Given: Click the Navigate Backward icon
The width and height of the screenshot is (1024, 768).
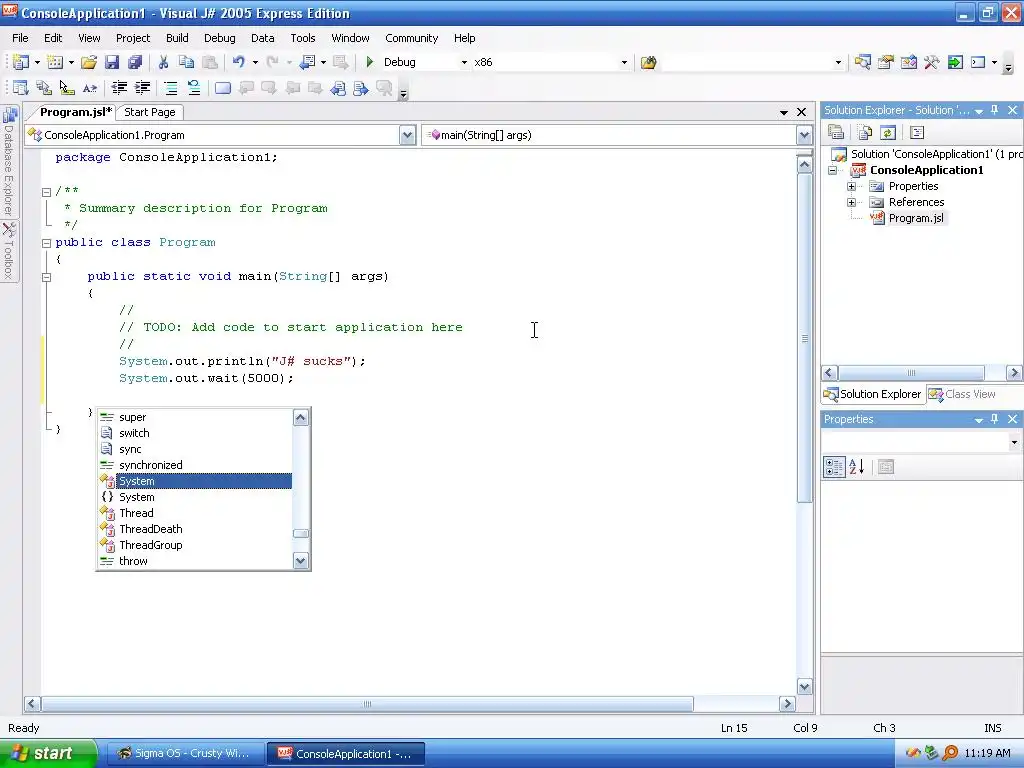Looking at the screenshot, I should (x=307, y=62).
